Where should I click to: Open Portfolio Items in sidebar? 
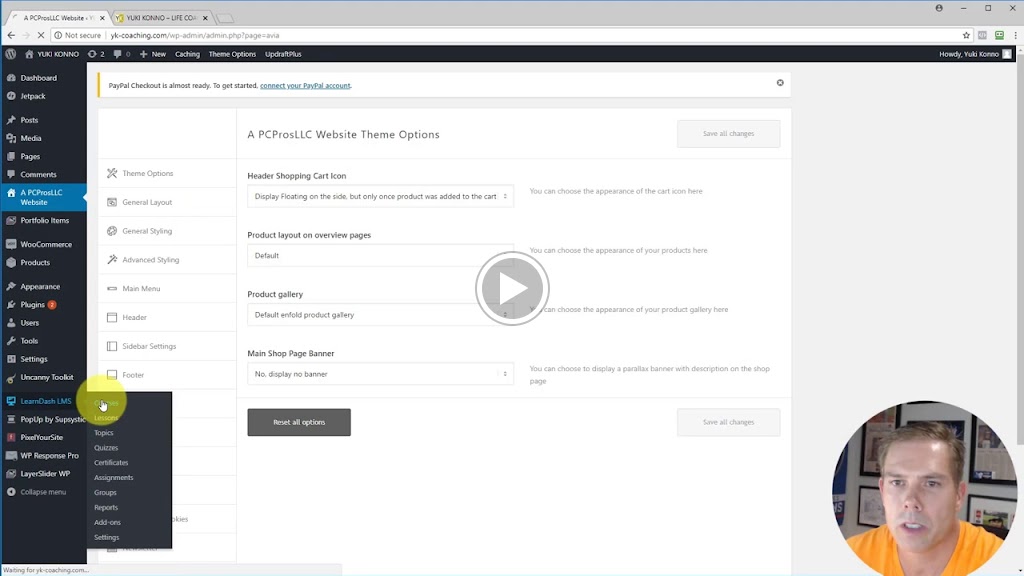point(43,221)
